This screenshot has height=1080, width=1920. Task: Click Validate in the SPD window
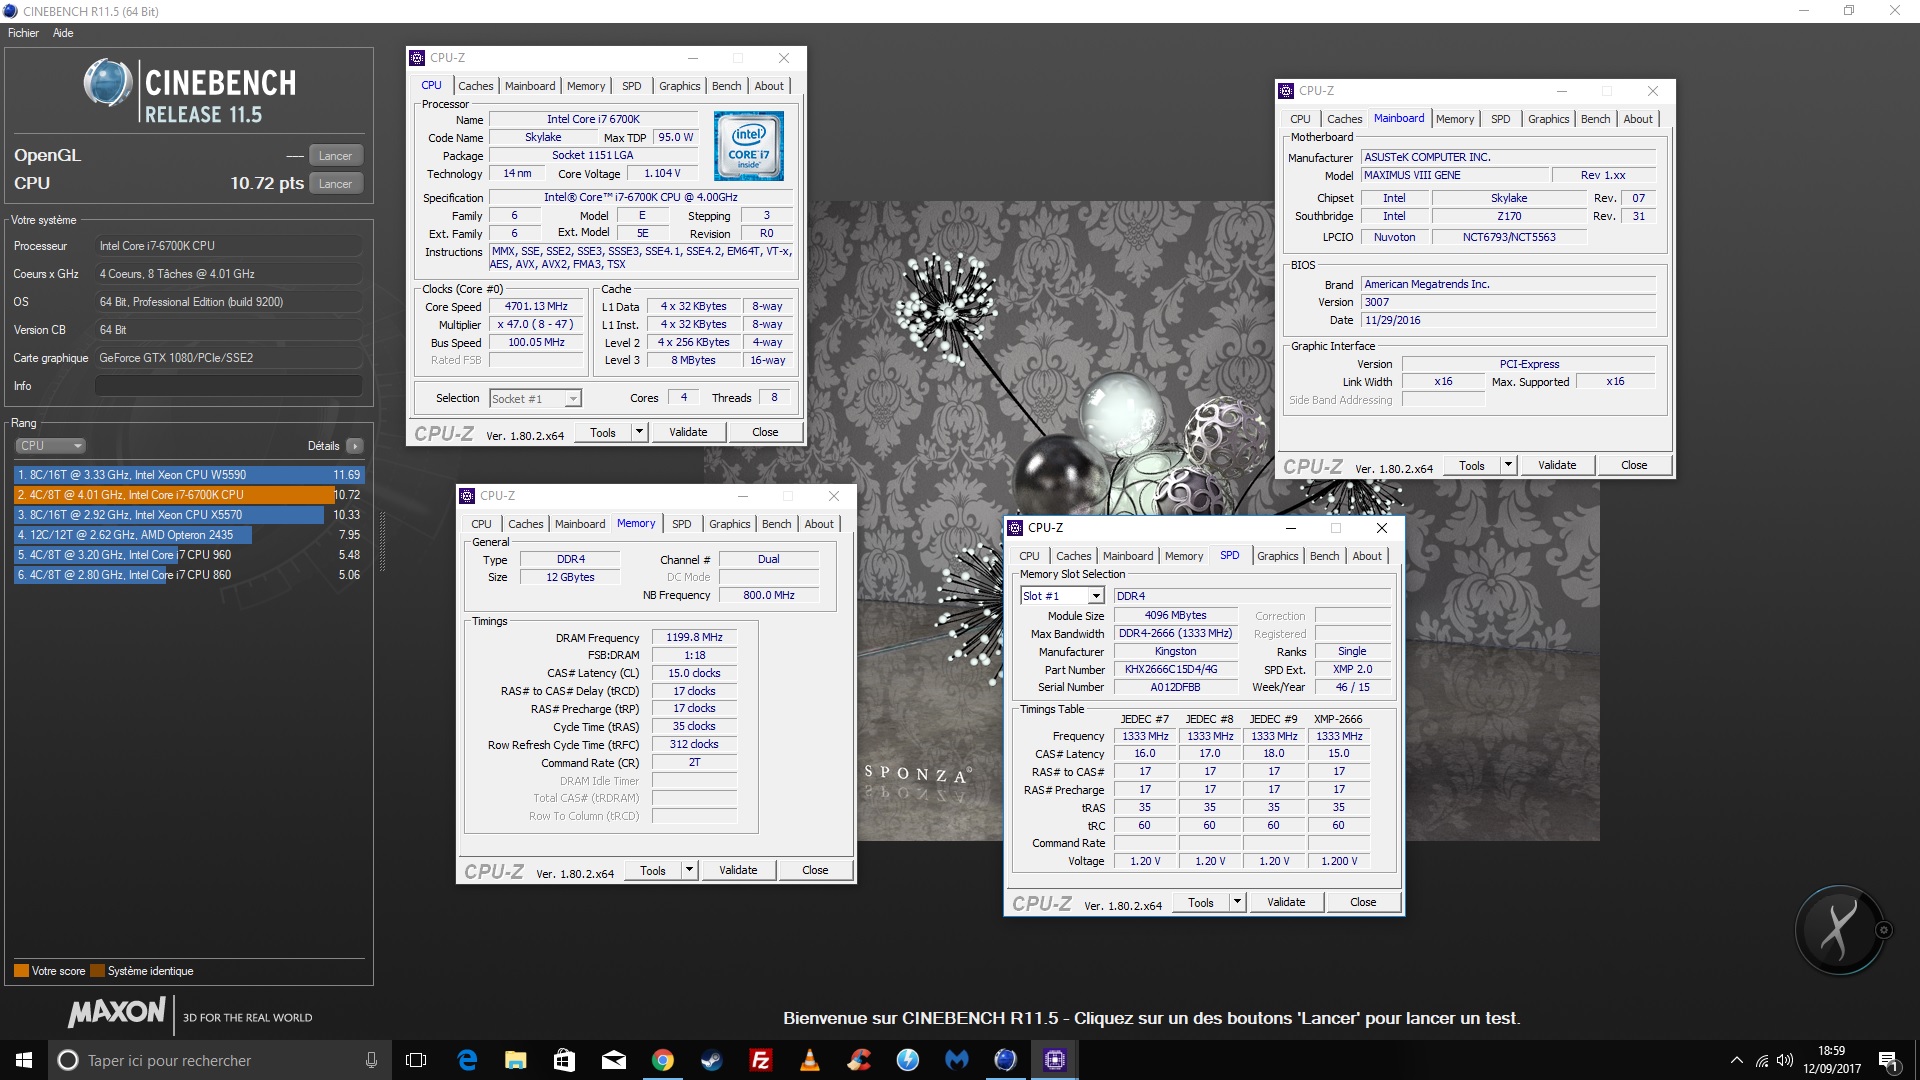point(1286,902)
